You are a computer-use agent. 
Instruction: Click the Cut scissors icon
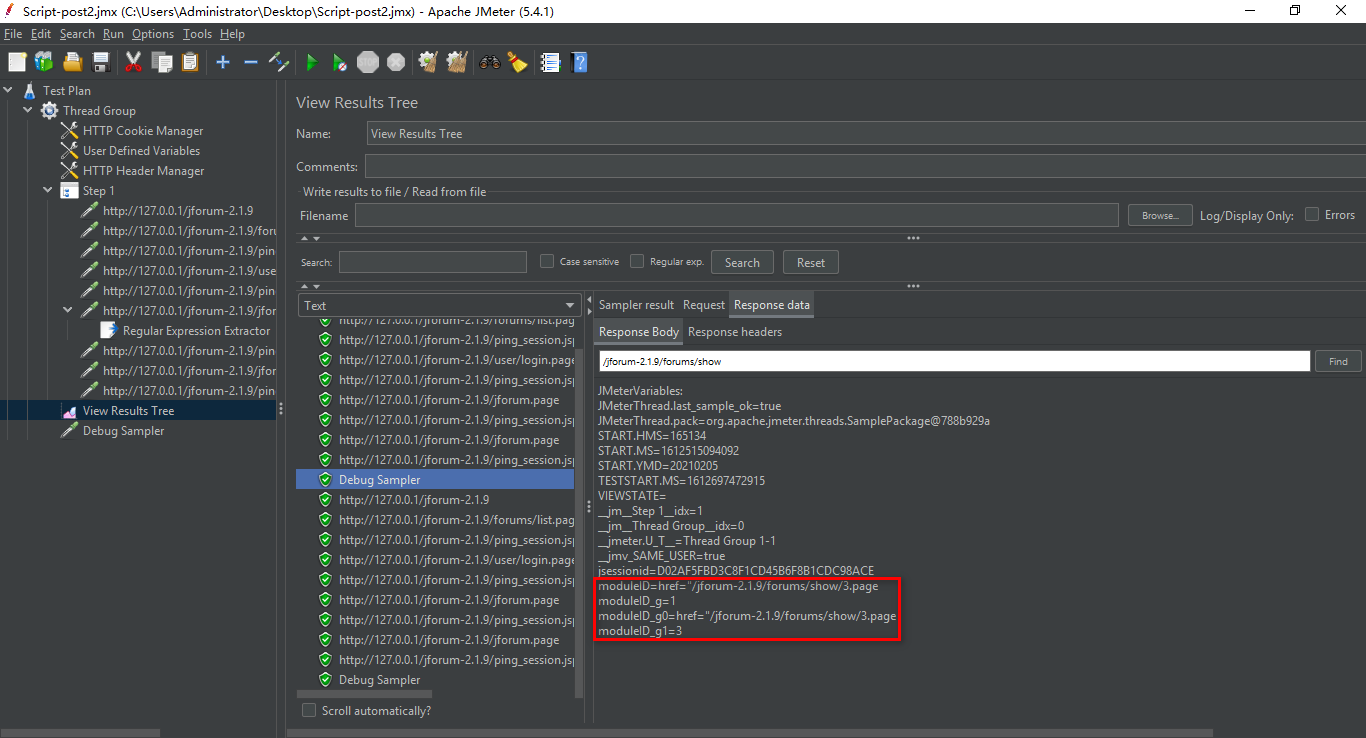coord(133,62)
